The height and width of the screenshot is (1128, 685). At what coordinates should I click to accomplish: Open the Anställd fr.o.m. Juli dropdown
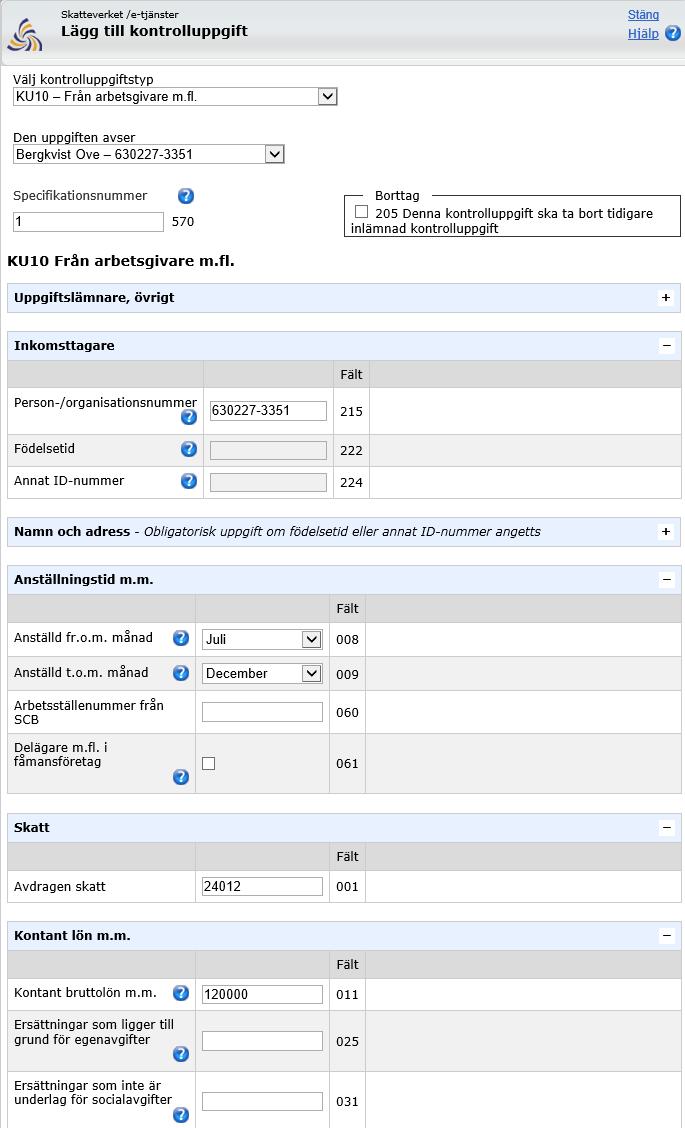coord(262,639)
